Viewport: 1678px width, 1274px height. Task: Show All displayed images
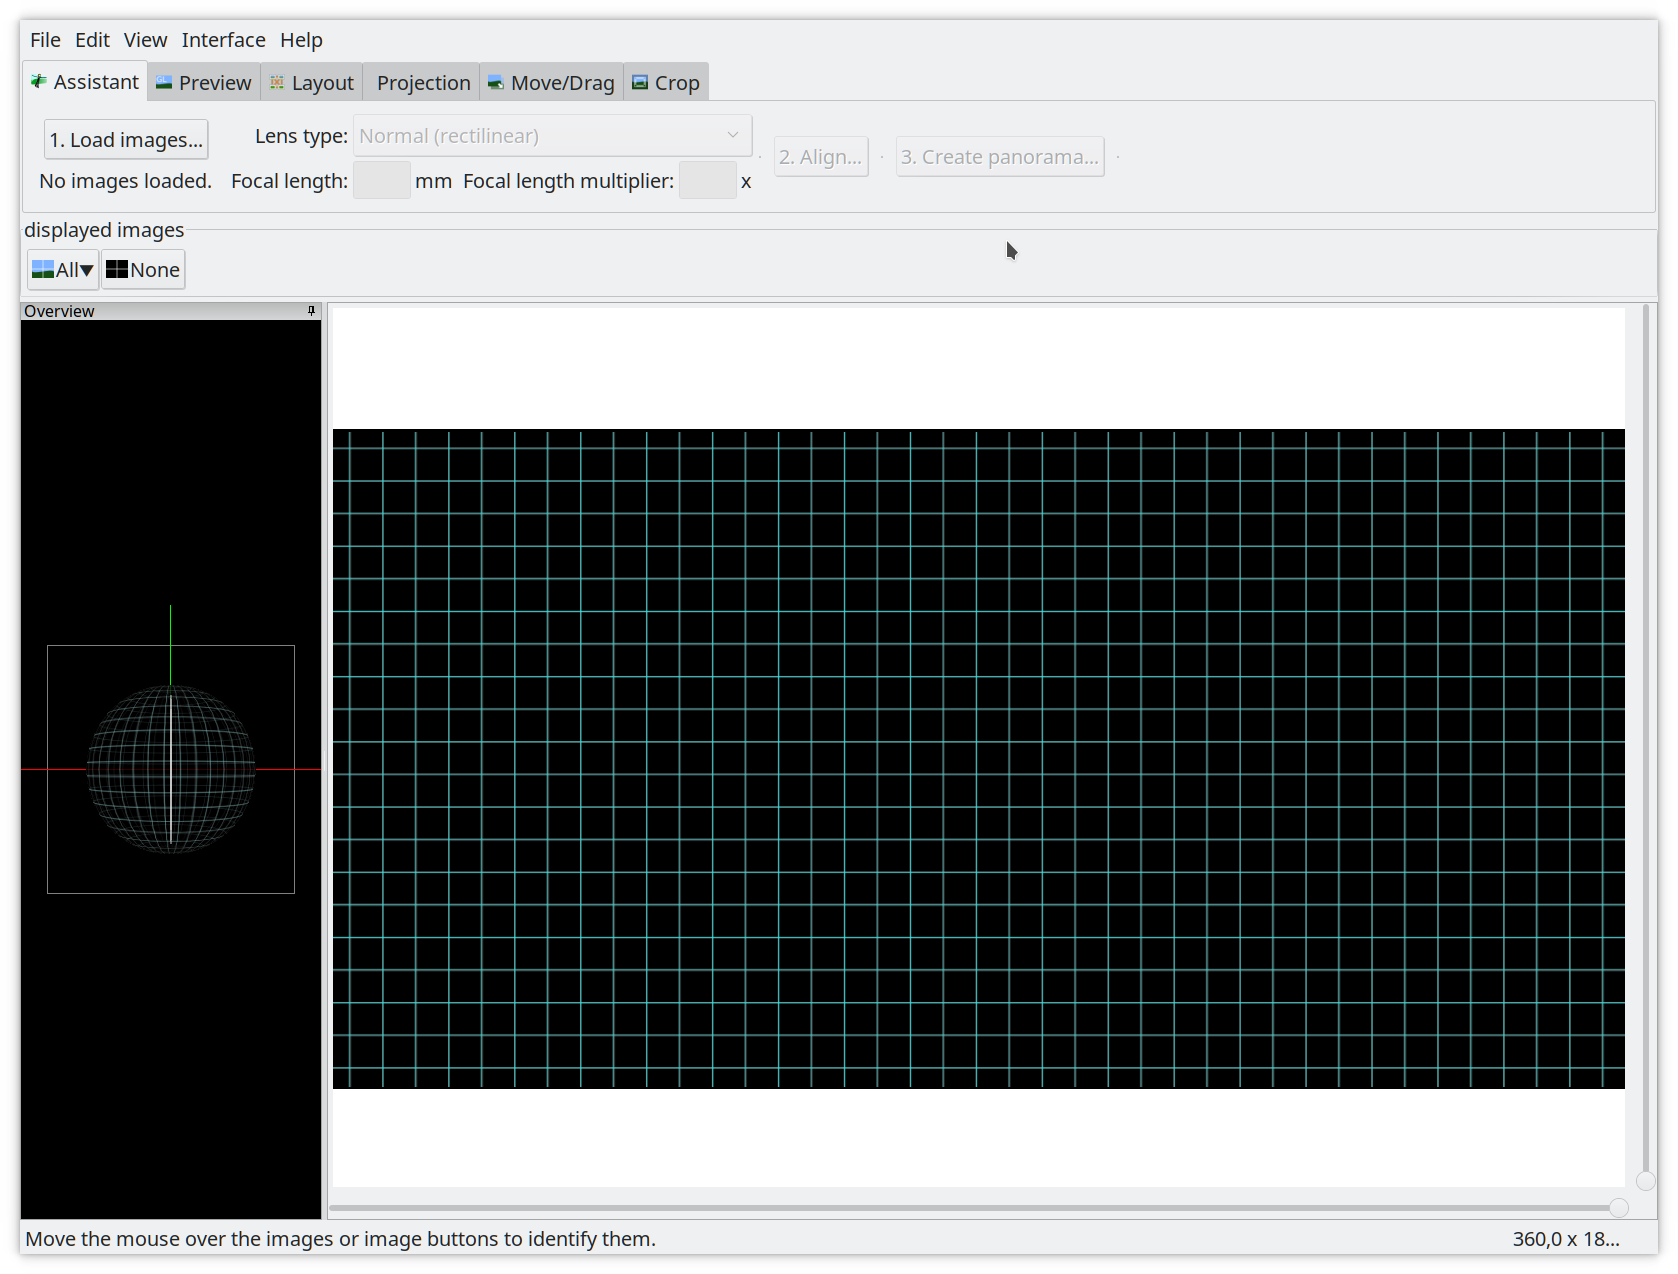63,270
